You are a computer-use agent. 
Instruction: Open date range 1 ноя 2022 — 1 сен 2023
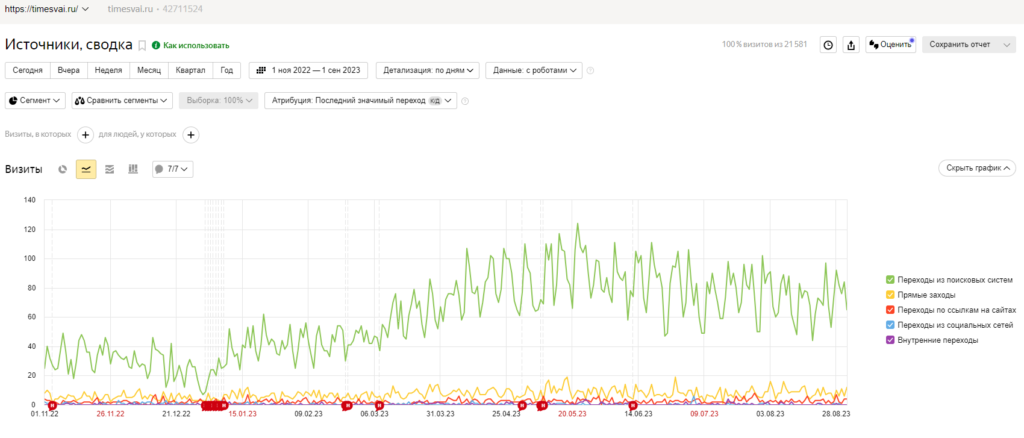coord(308,70)
